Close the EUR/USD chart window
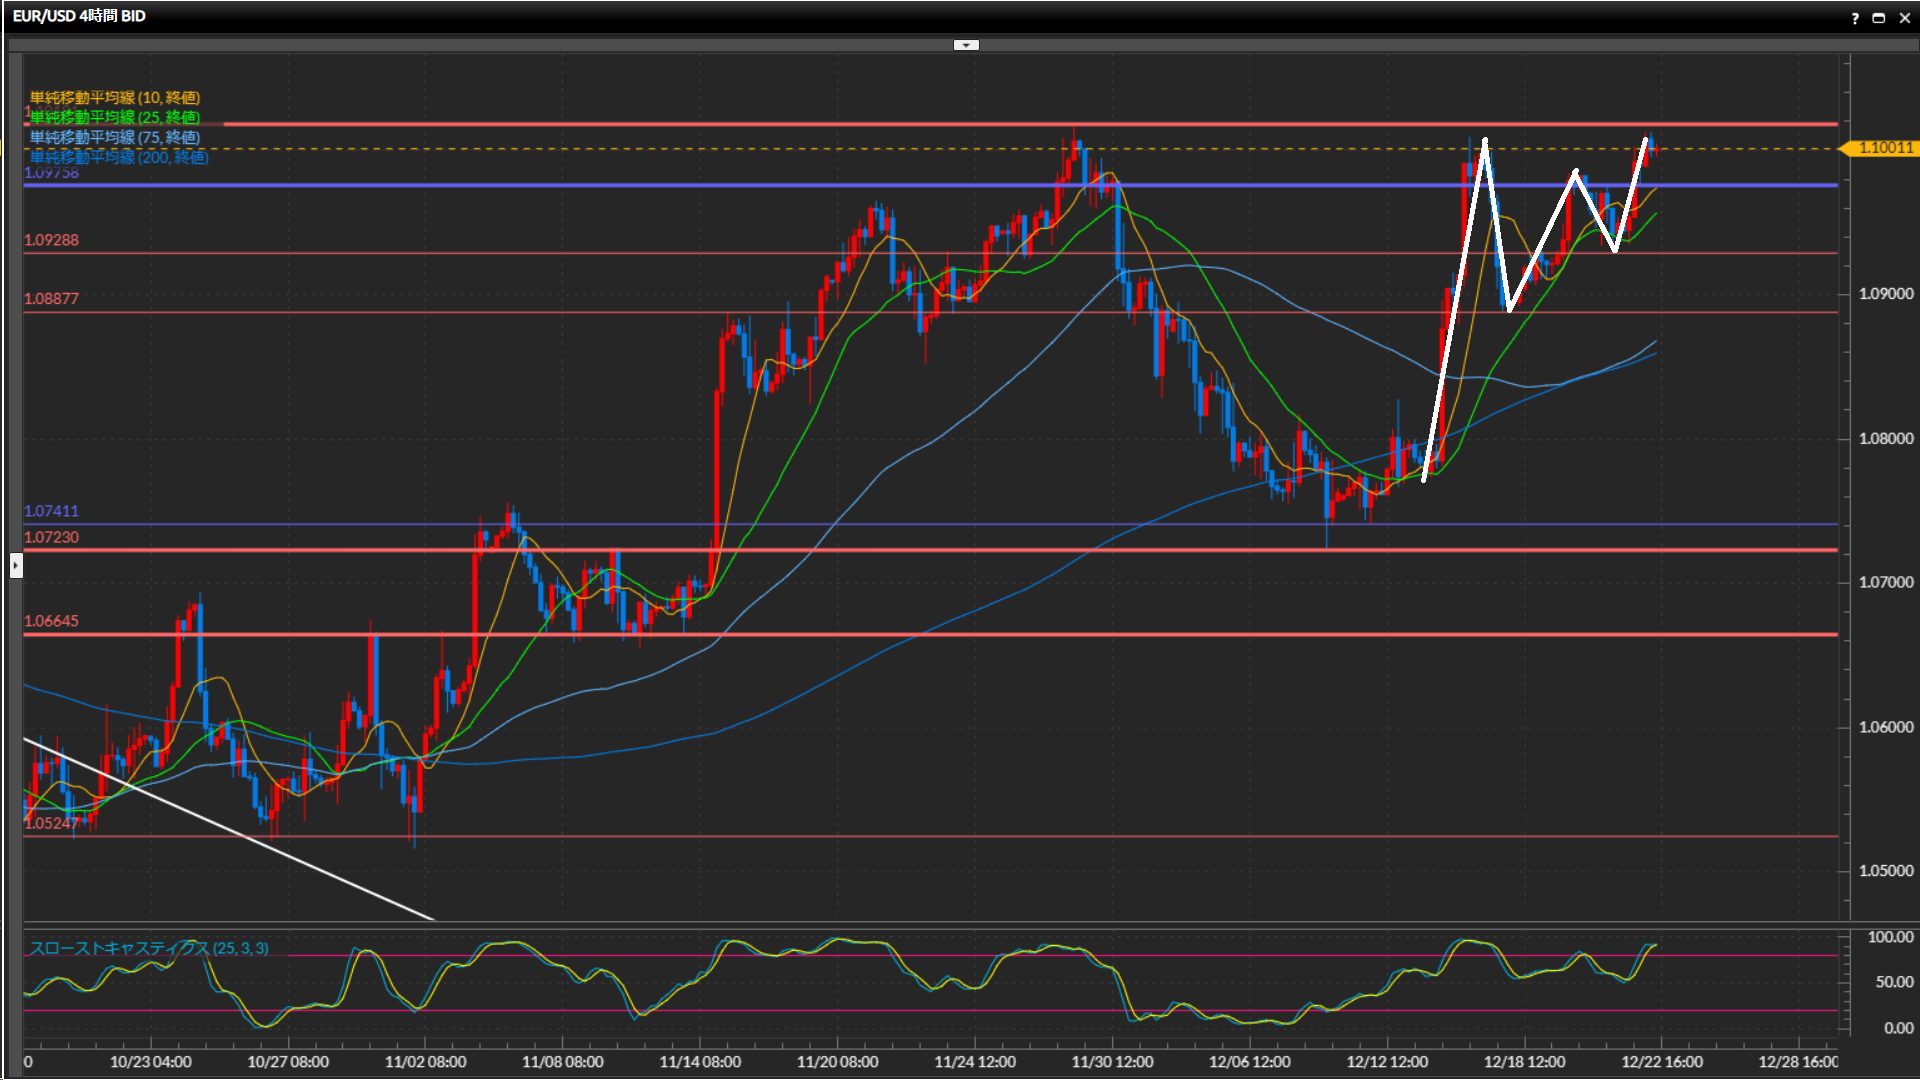The image size is (1920, 1080). point(1904,18)
